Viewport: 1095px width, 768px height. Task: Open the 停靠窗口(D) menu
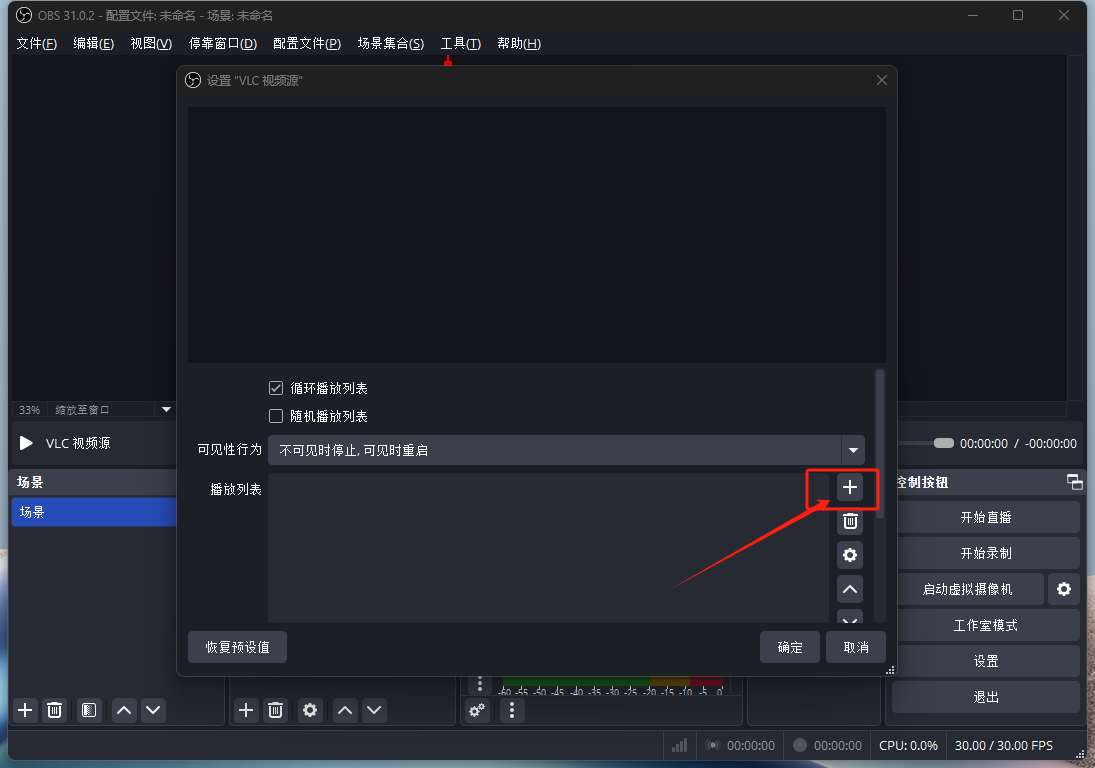coord(222,43)
